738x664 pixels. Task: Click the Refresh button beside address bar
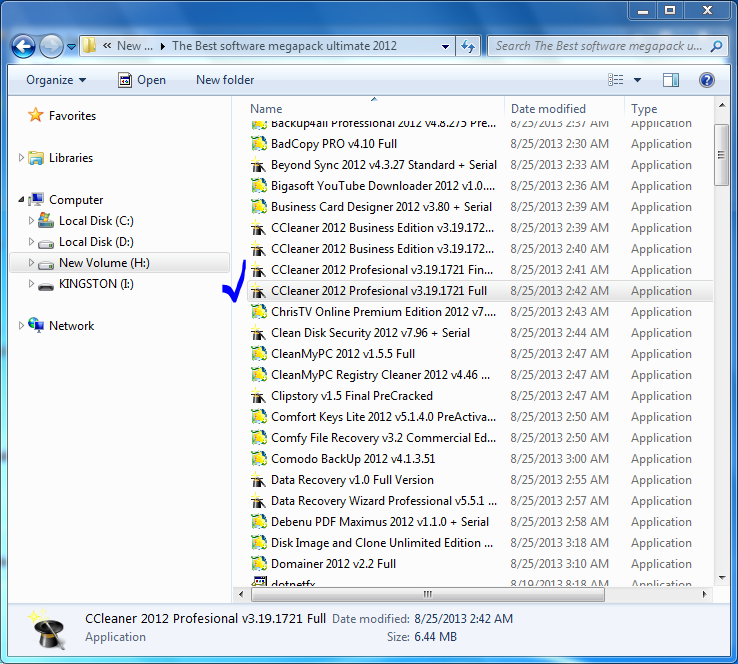pos(468,46)
